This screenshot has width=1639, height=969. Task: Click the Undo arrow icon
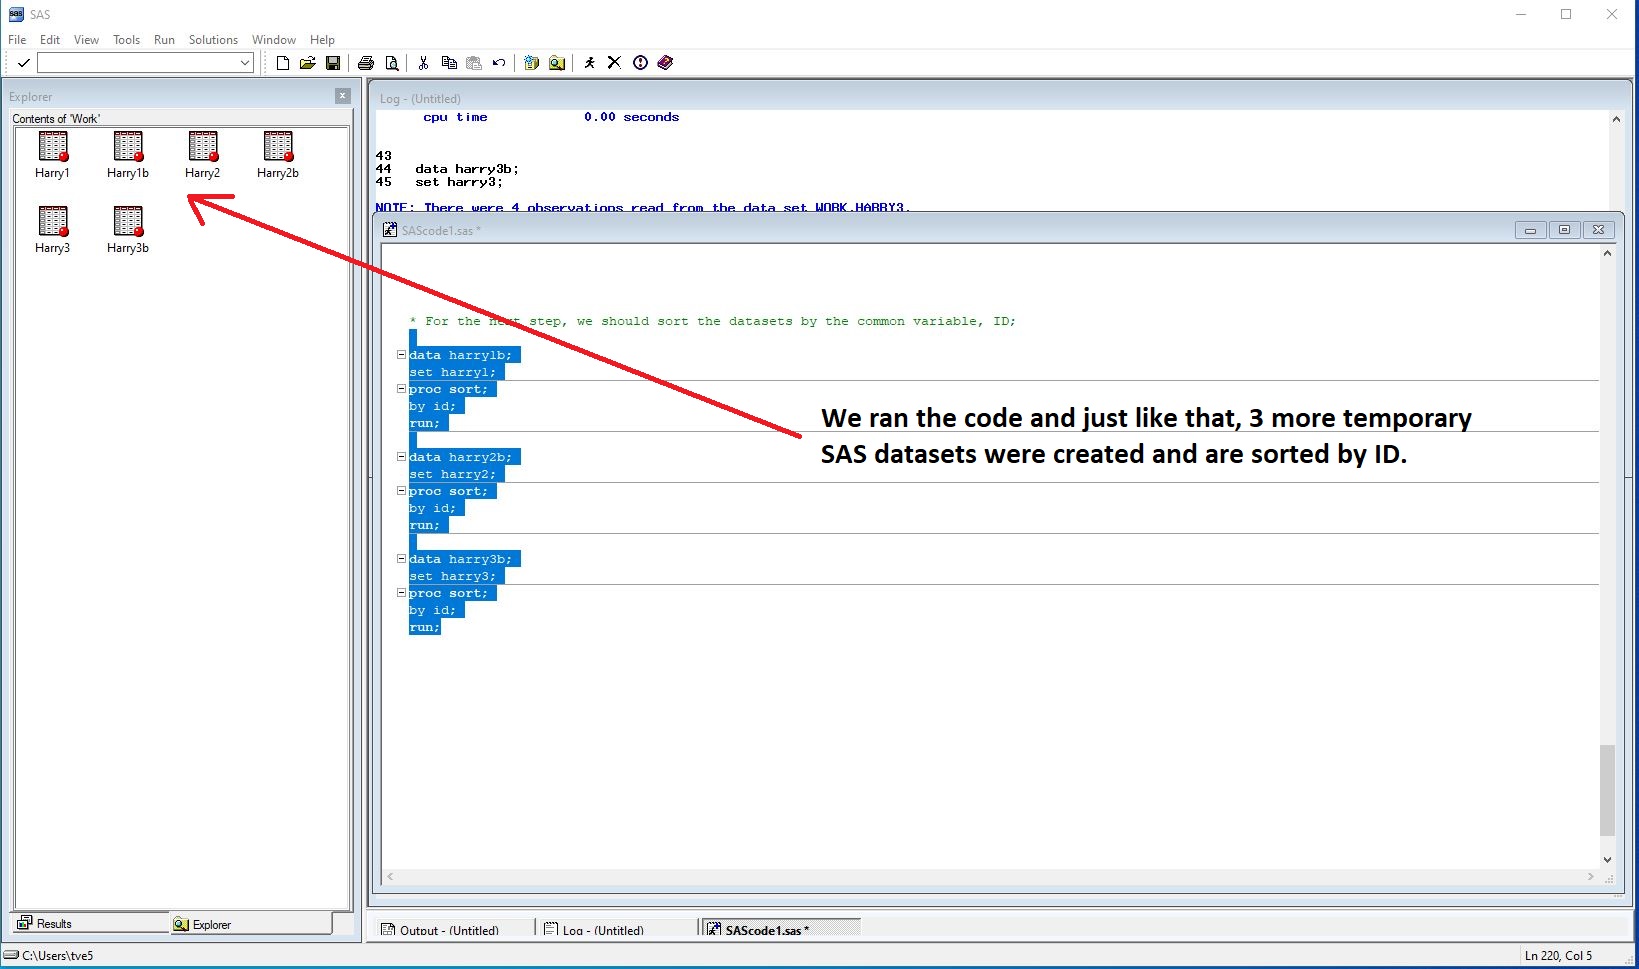(x=498, y=63)
